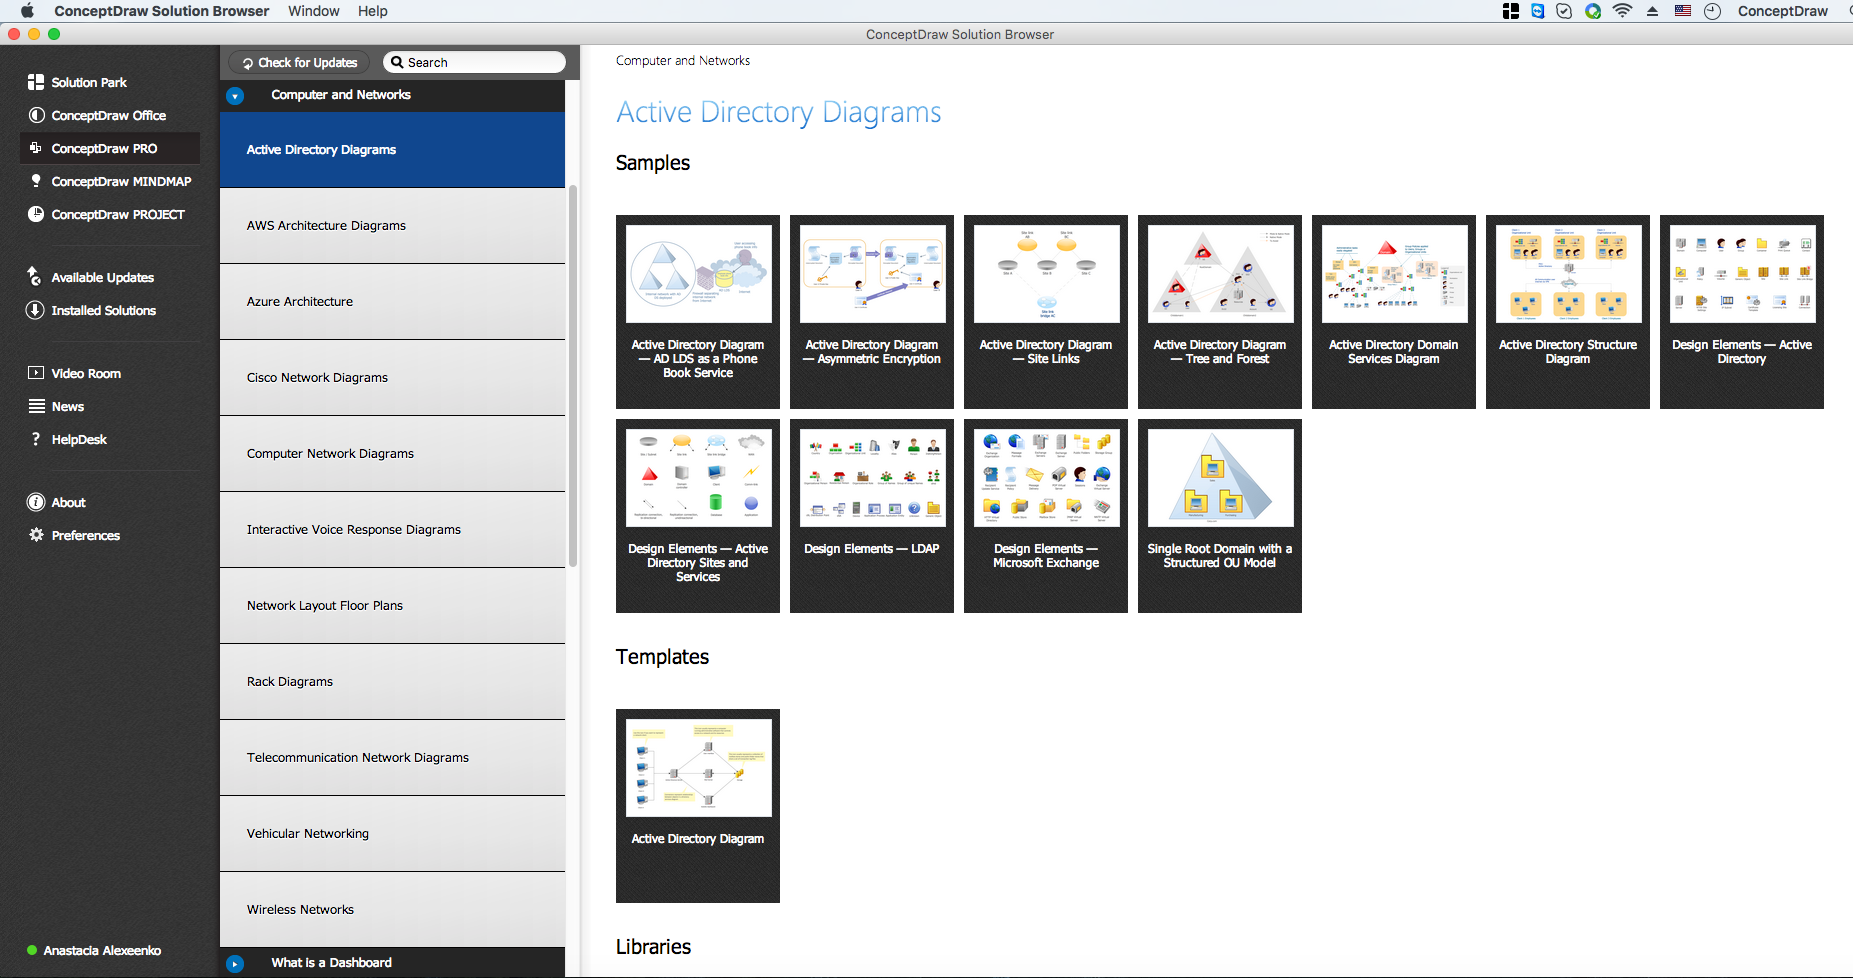This screenshot has height=978, width=1853.
Task: Click the user Anastacia Alexeenko
Action: point(95,950)
